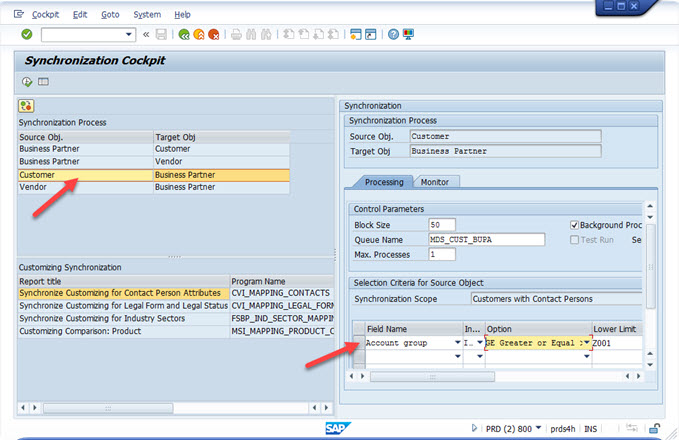Select the Vendor to Business Partner row
Image resolution: width=679 pixels, height=440 pixels.
(x=153, y=187)
